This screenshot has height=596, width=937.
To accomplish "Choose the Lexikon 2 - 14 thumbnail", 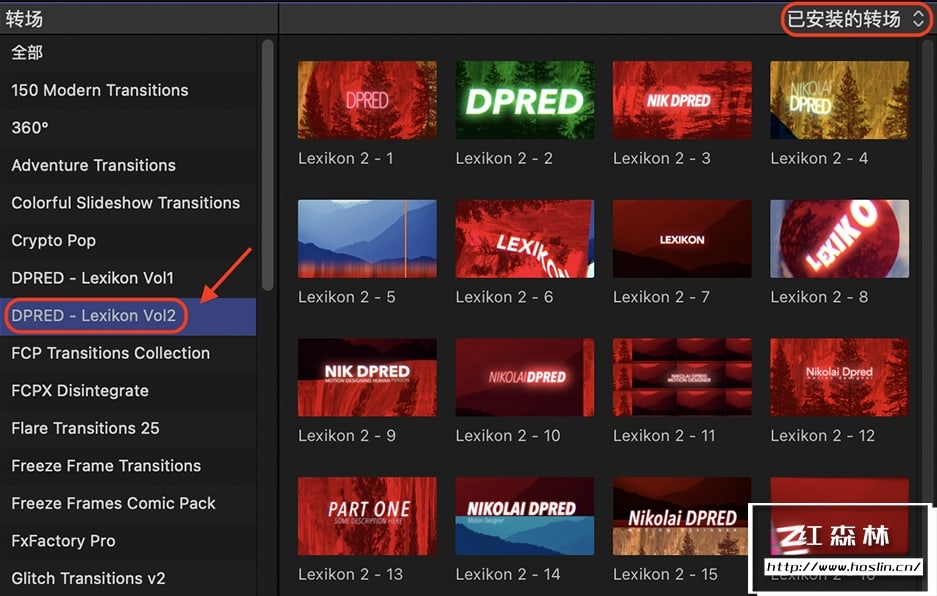I will pyautogui.click(x=525, y=516).
